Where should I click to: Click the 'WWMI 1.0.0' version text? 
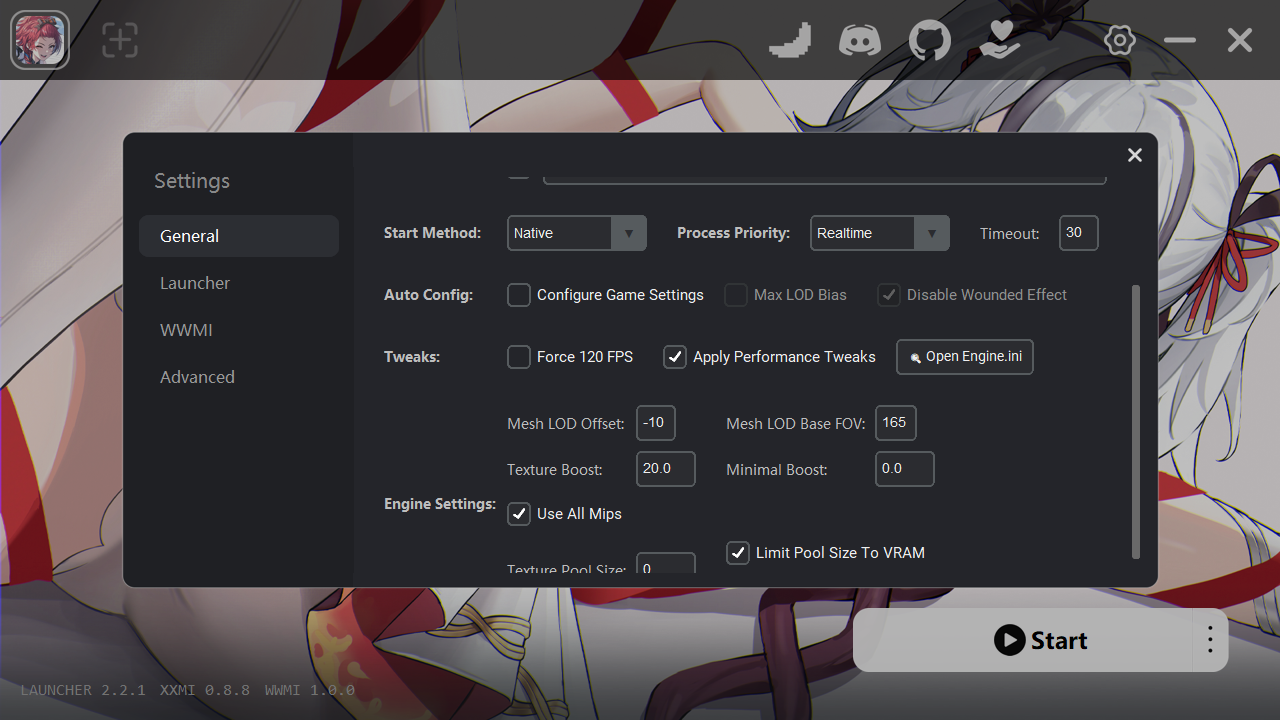pos(310,690)
